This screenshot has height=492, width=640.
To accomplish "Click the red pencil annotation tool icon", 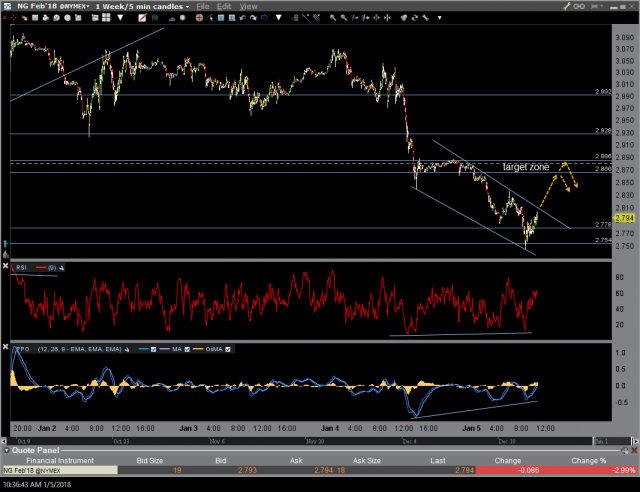I will pyautogui.click(x=142, y=18).
